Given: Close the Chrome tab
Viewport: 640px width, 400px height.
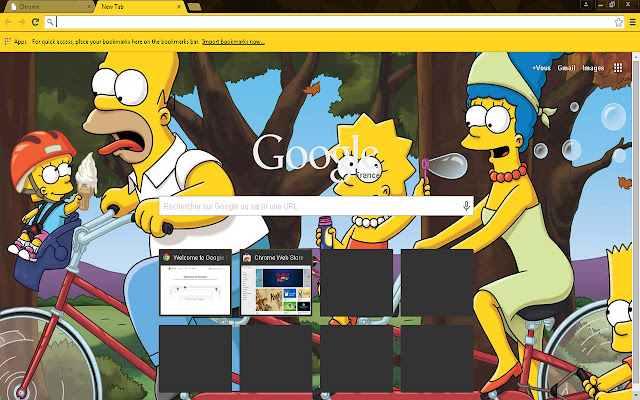Looking at the screenshot, I should coord(89,7).
